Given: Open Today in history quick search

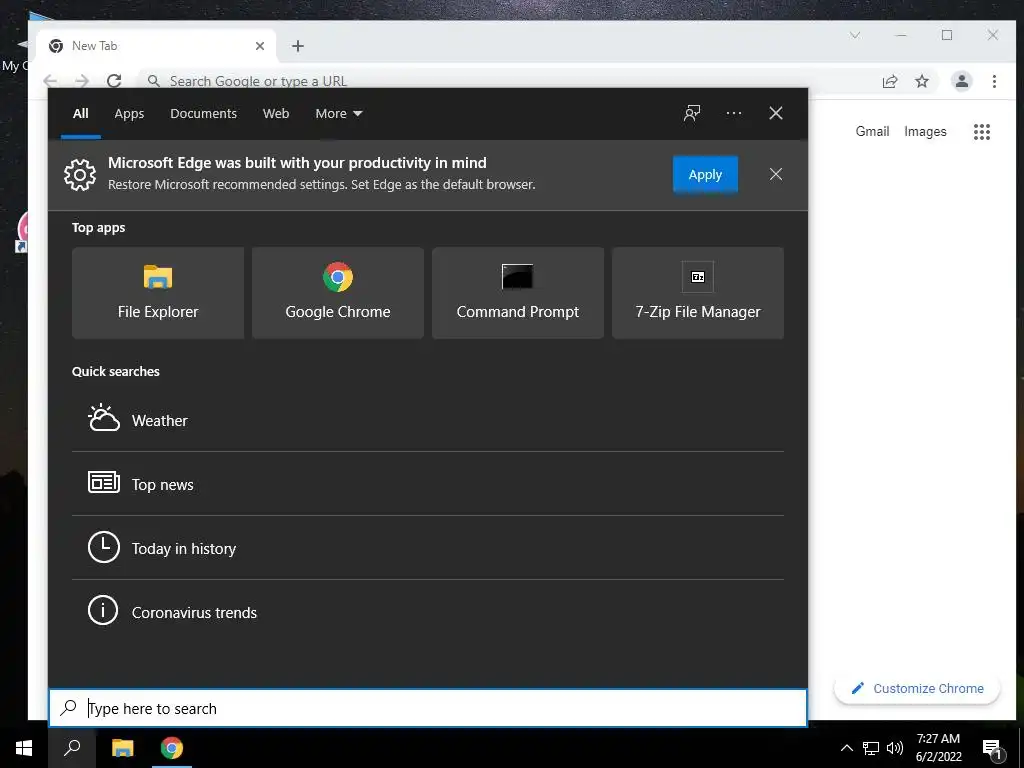Looking at the screenshot, I should coord(428,548).
